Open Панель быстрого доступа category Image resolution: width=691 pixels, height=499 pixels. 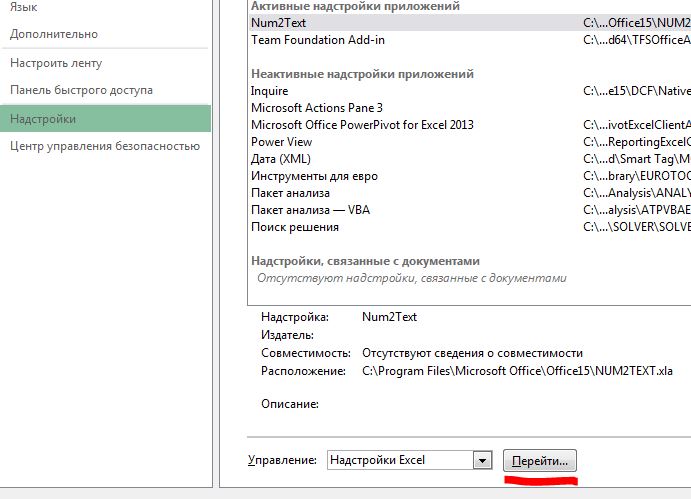(x=81, y=90)
